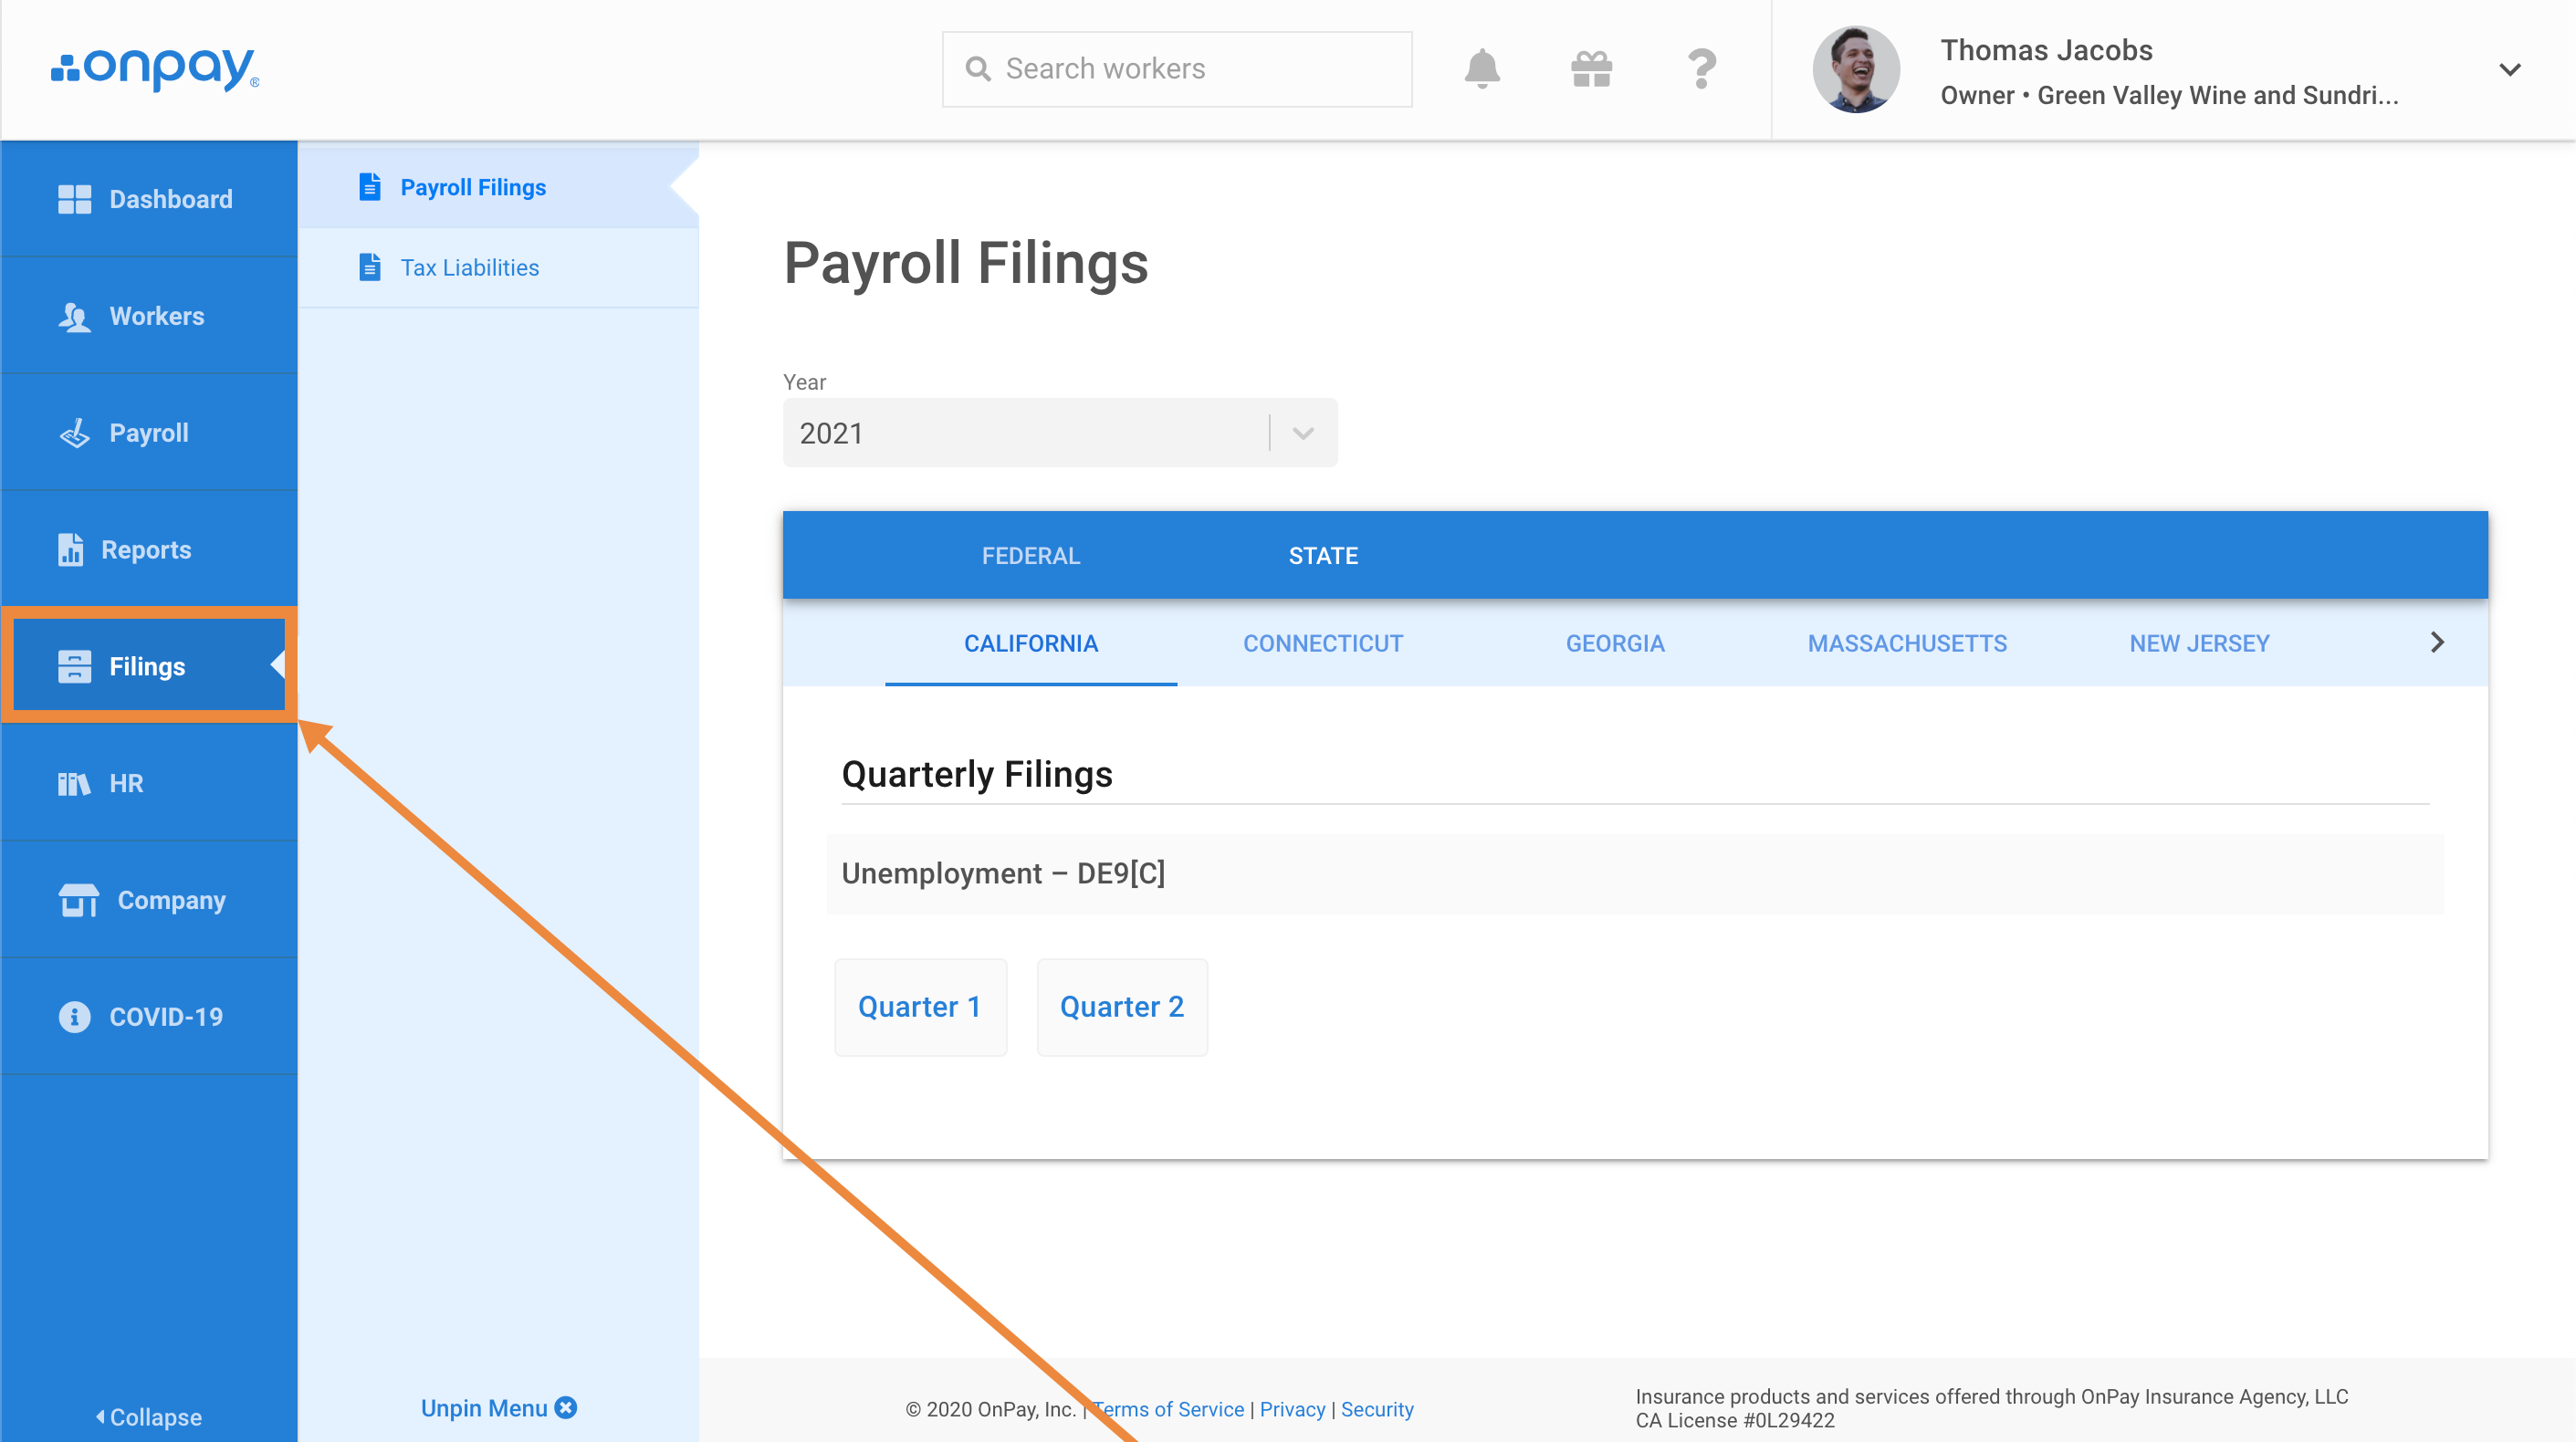Open Reports in sidebar

[149, 550]
